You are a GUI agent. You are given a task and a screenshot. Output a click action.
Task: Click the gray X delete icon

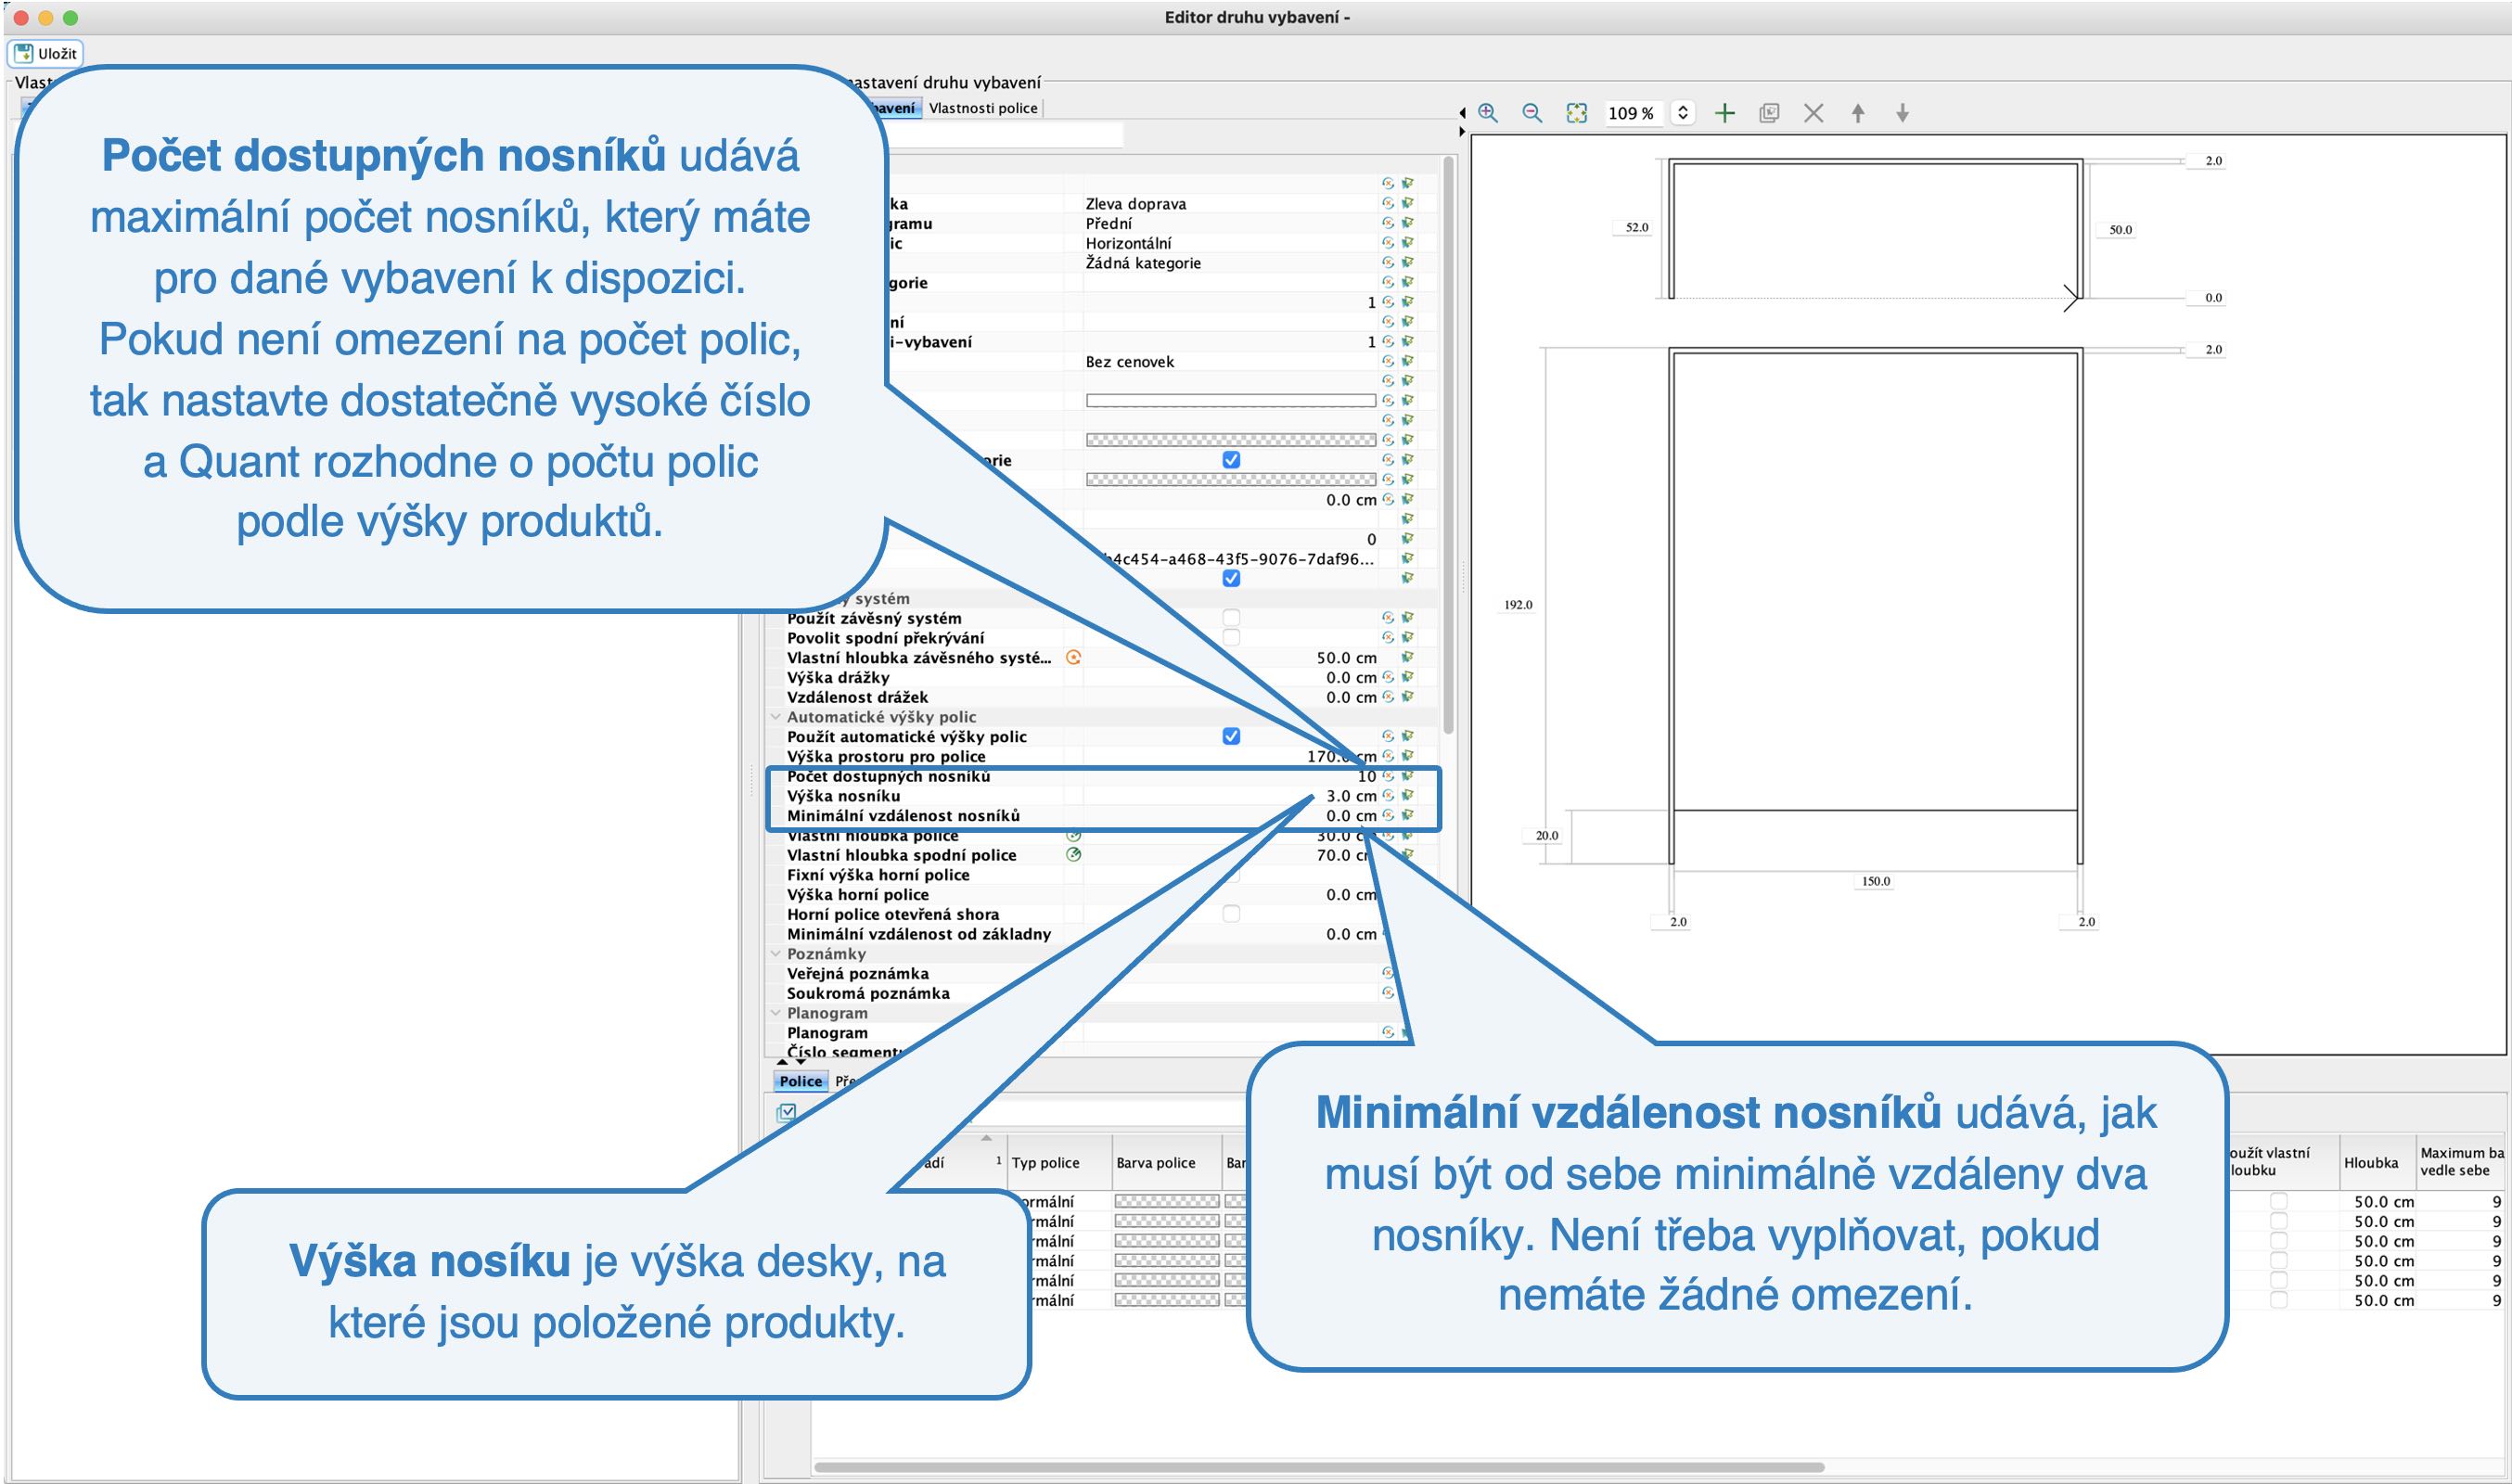pyautogui.click(x=1813, y=113)
